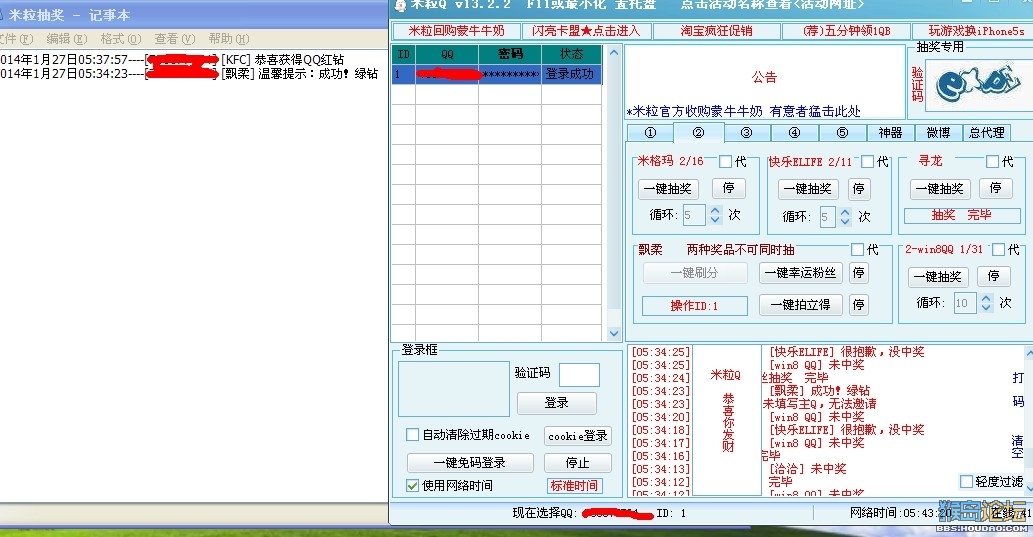Click the 一键拍立得 button
This screenshot has width=1033, height=537.
pos(800,304)
